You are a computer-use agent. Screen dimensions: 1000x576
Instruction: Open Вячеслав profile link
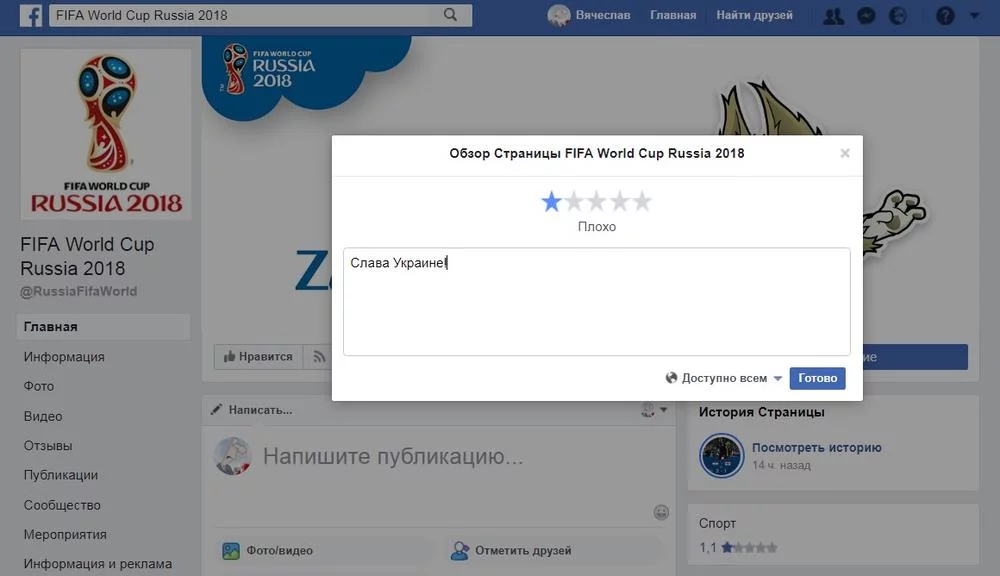click(603, 15)
